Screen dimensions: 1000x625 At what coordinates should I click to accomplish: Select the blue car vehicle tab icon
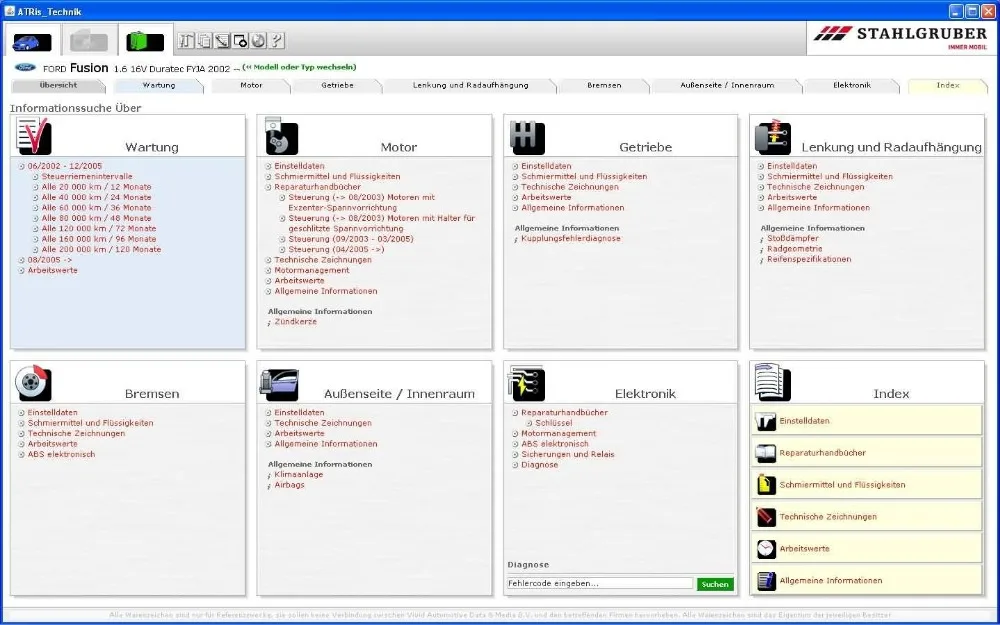pyautogui.click(x=32, y=42)
